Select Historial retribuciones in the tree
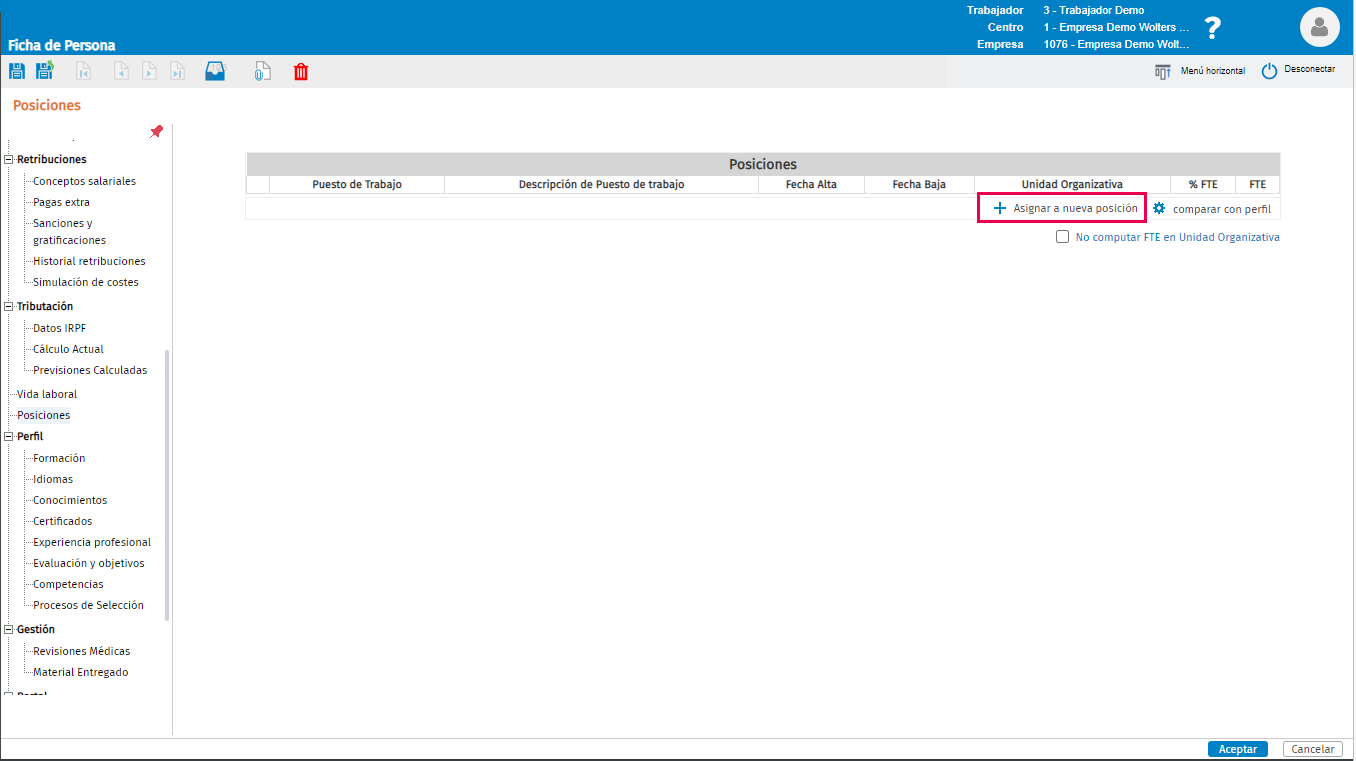 [89, 261]
